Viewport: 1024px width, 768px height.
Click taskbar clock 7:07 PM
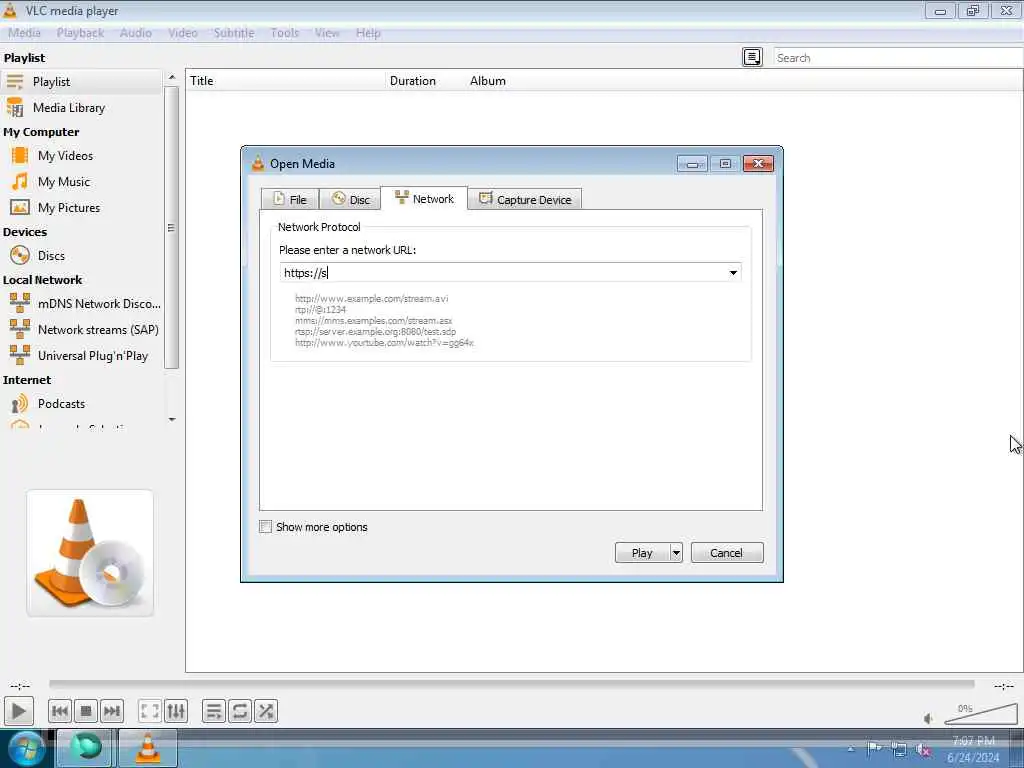coord(973,741)
